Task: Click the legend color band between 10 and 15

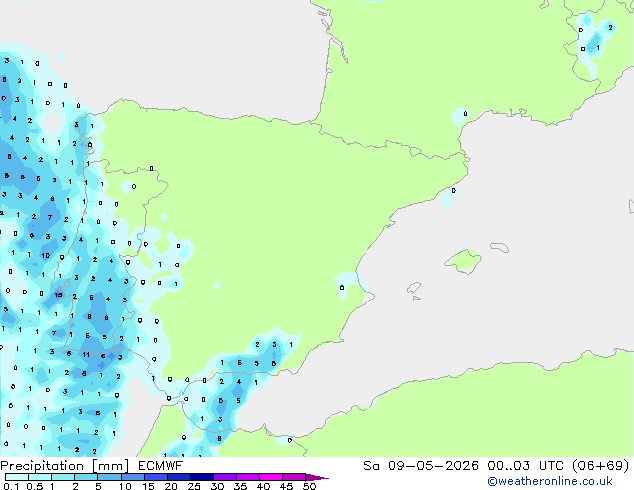Action: click(x=132, y=477)
